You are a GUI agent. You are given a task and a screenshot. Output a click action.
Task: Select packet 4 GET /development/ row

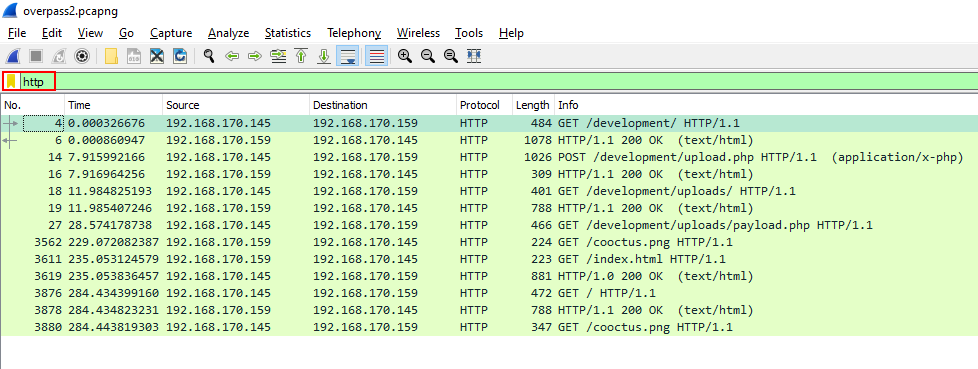pos(489,123)
